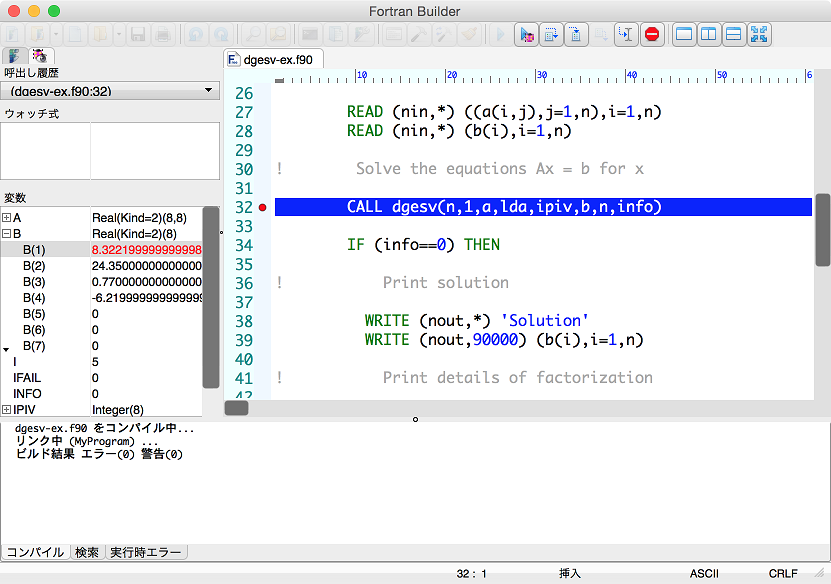Click the greyed Clean brush icon
831x584 pixels.
(469, 35)
